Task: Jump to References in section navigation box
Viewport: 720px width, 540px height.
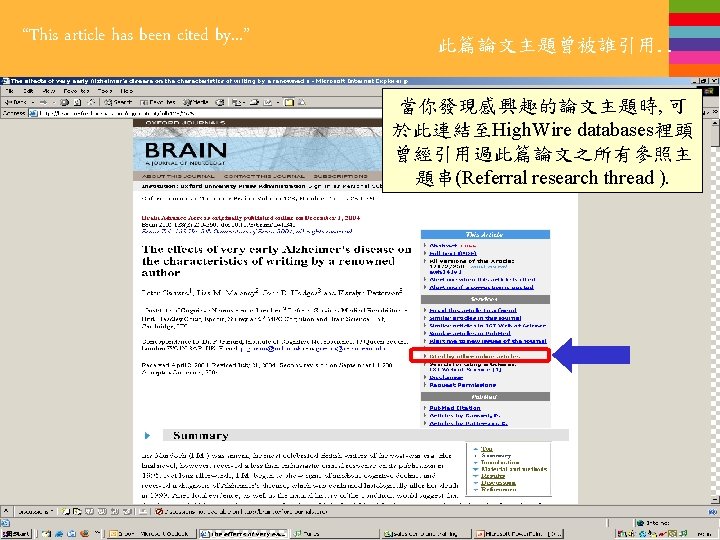Action: click(x=499, y=489)
